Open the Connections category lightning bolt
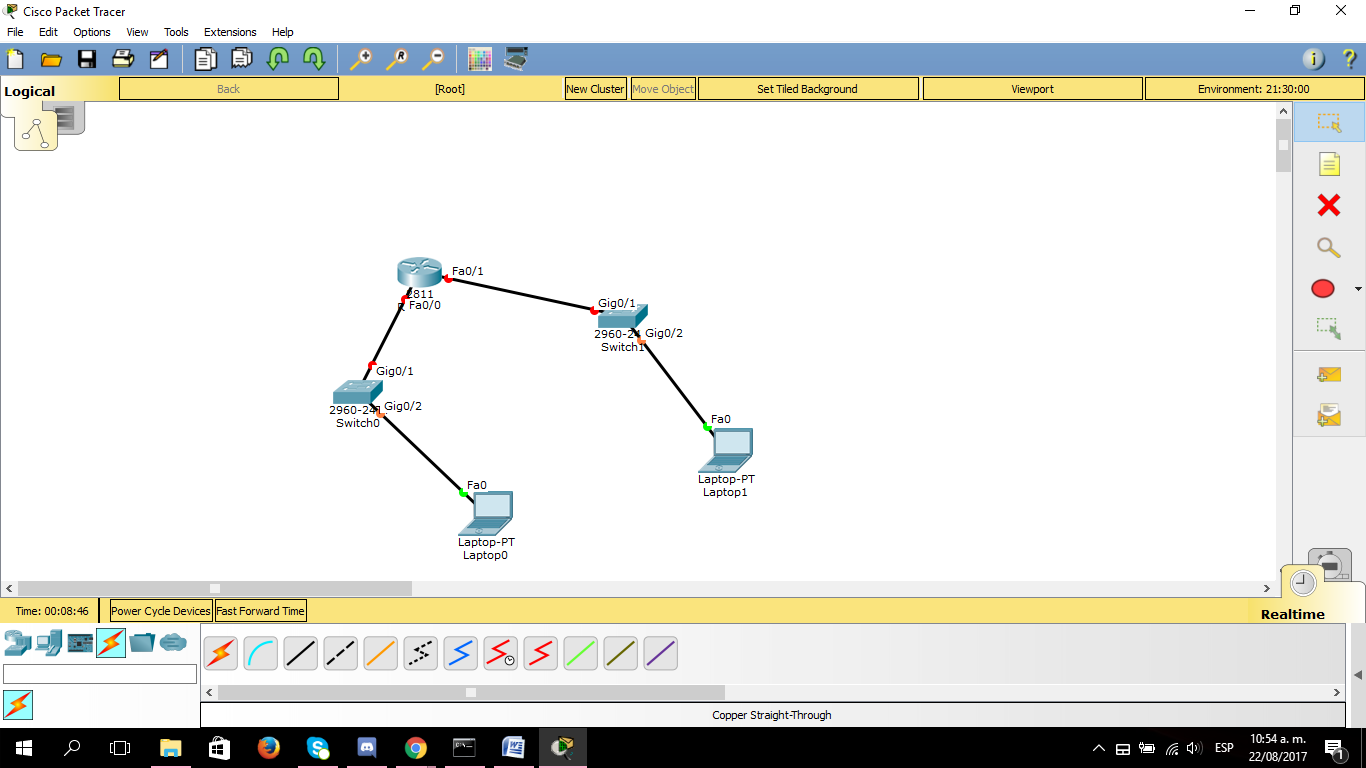The width and height of the screenshot is (1366, 768). [x=112, y=644]
